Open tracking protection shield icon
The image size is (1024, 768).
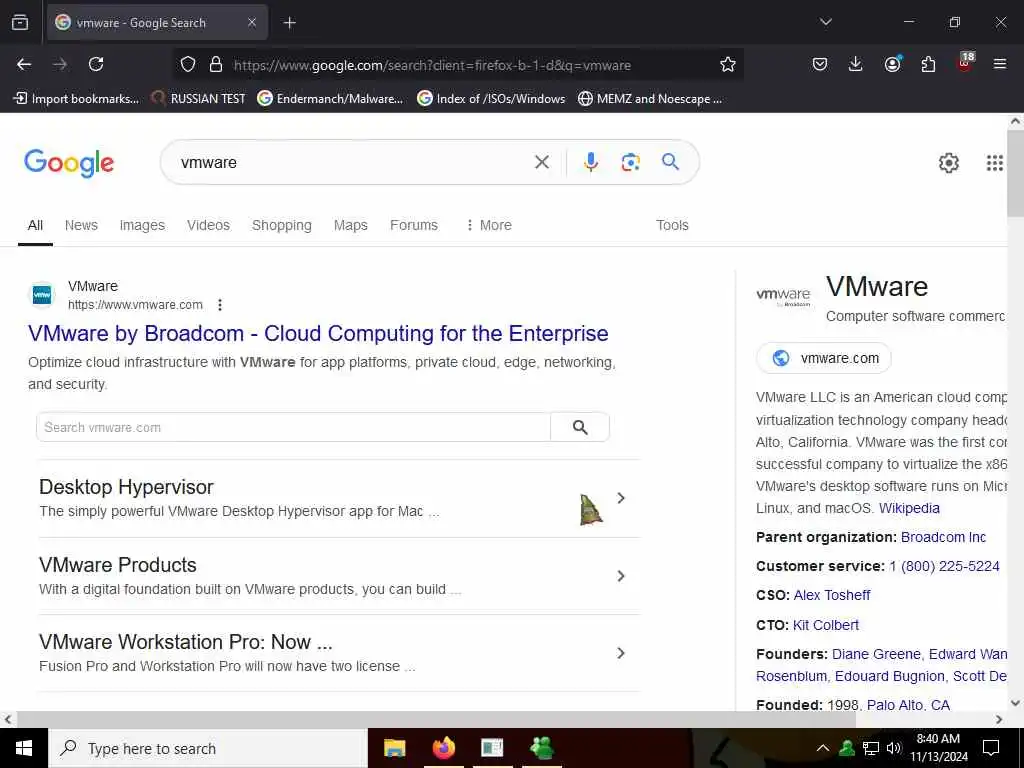point(188,64)
